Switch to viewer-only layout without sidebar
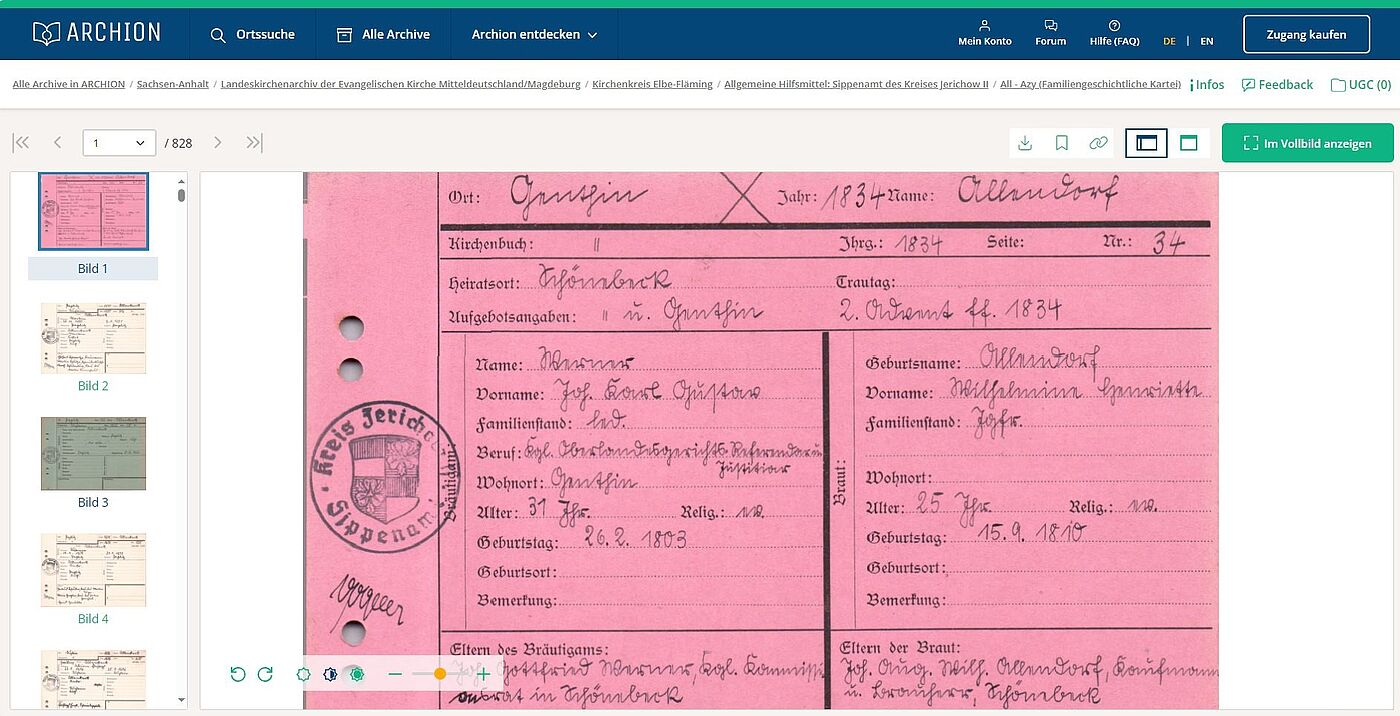This screenshot has height=716, width=1400. [x=1188, y=143]
